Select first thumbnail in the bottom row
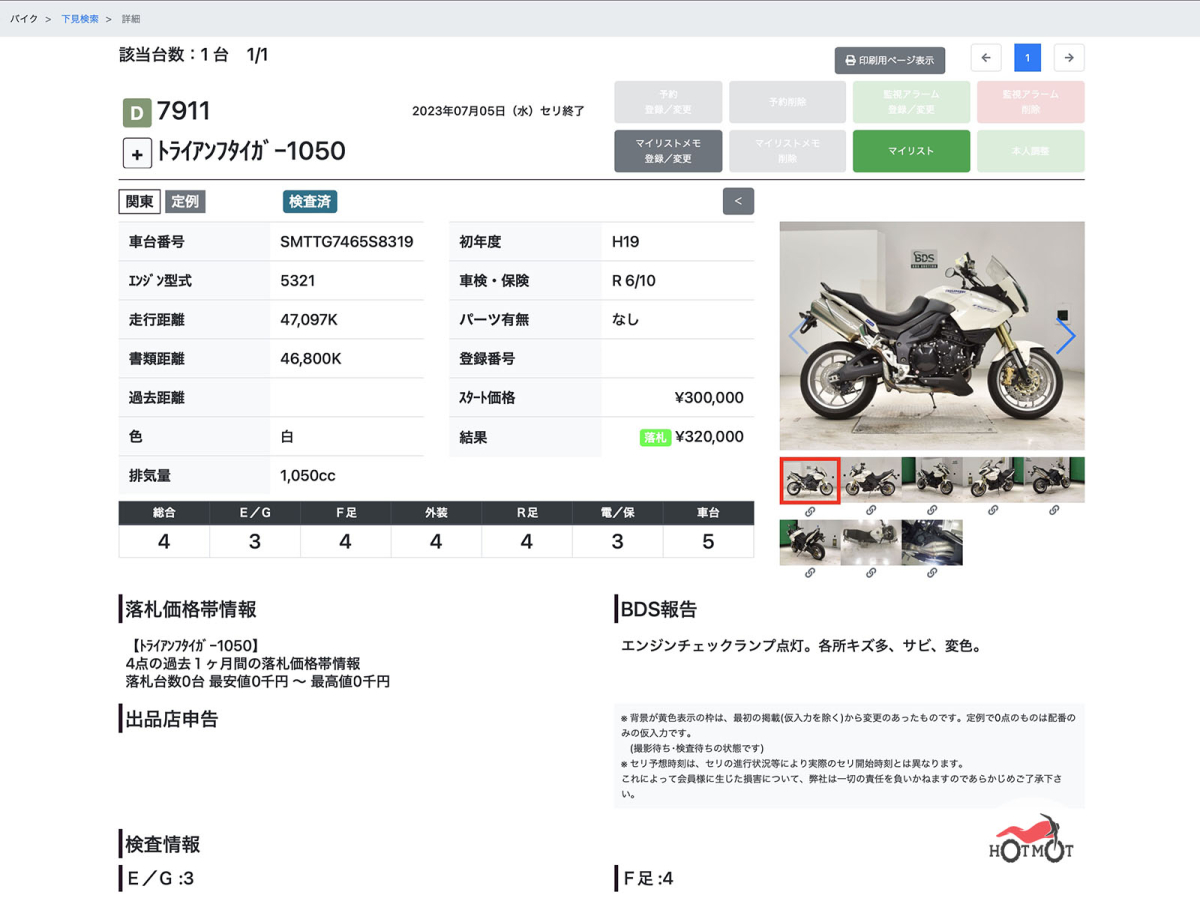Screen dimensions: 1200x898 810,542
